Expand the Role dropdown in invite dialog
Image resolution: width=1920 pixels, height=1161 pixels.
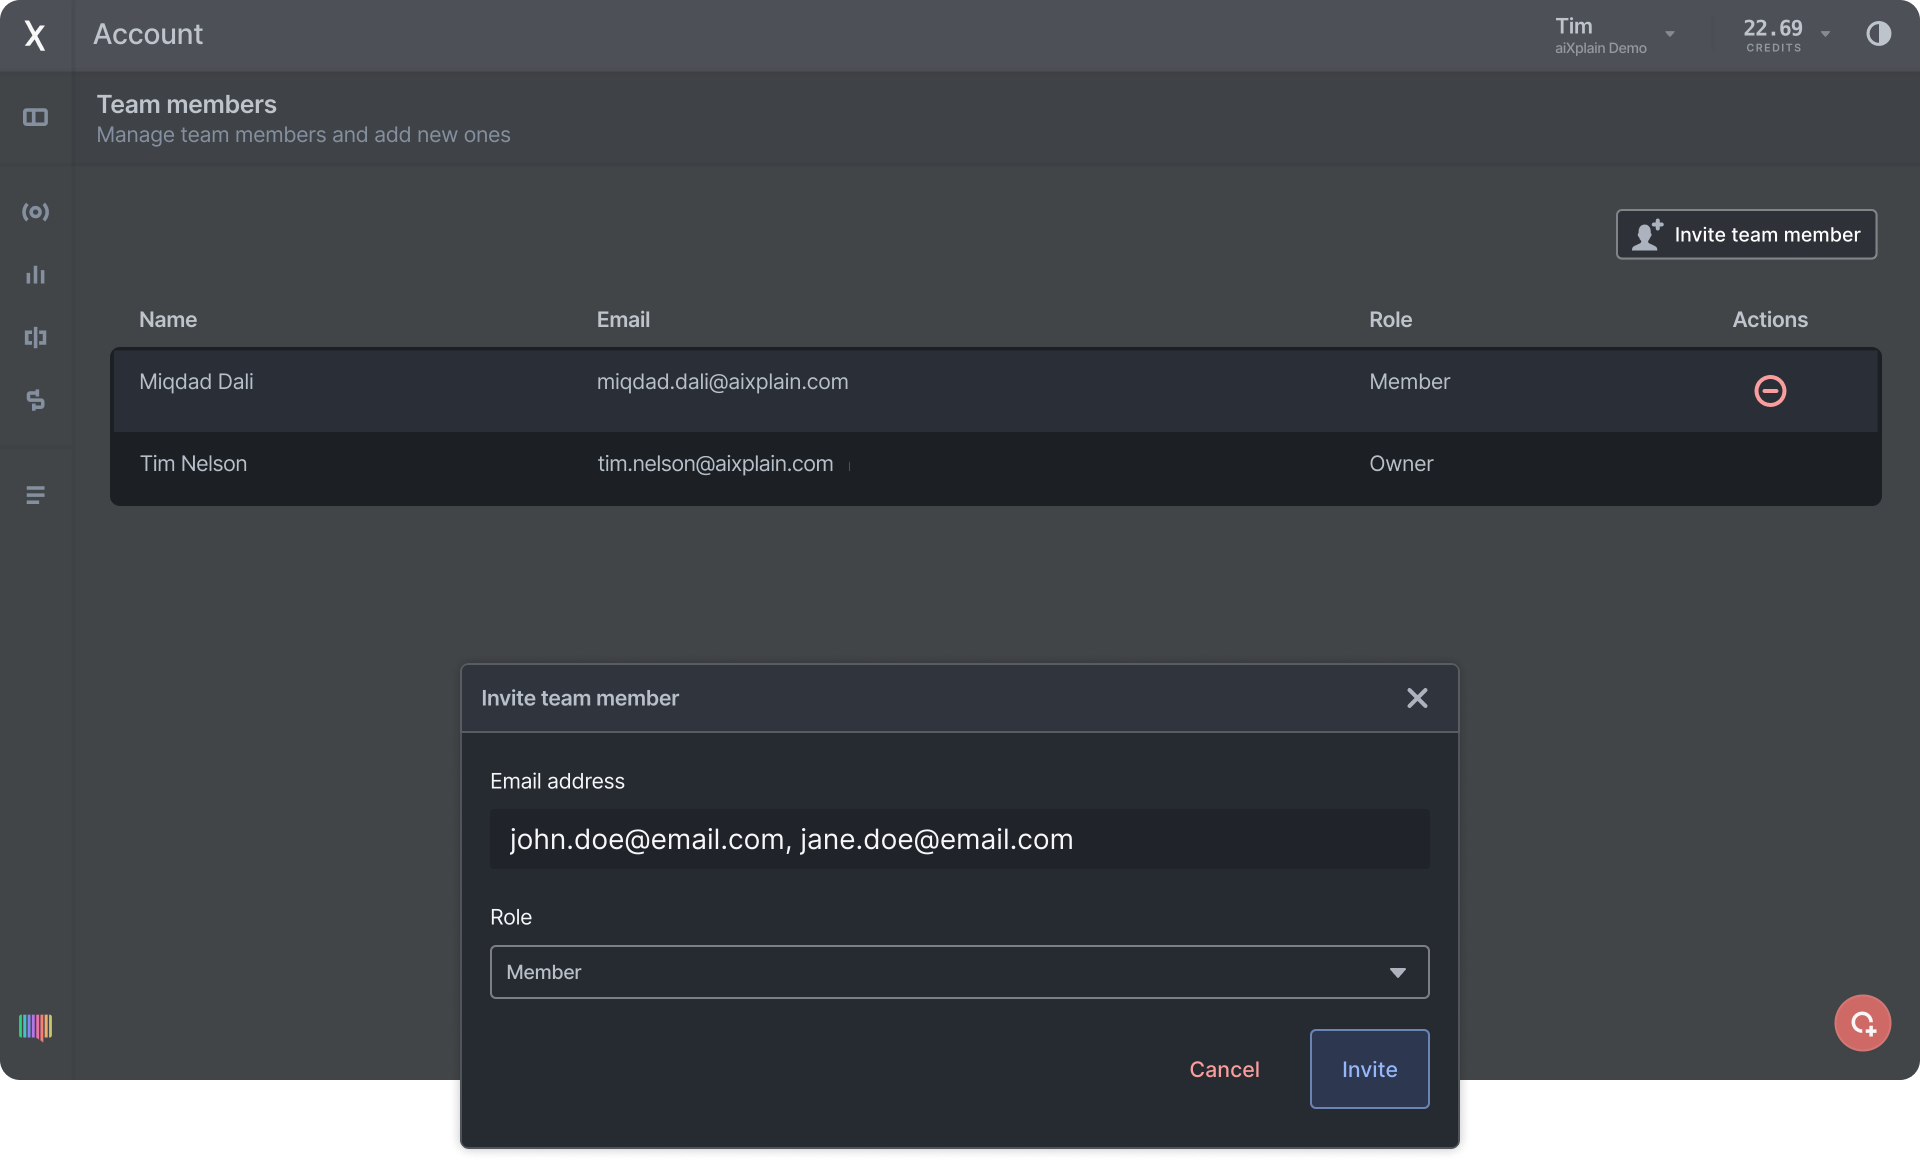click(1397, 970)
